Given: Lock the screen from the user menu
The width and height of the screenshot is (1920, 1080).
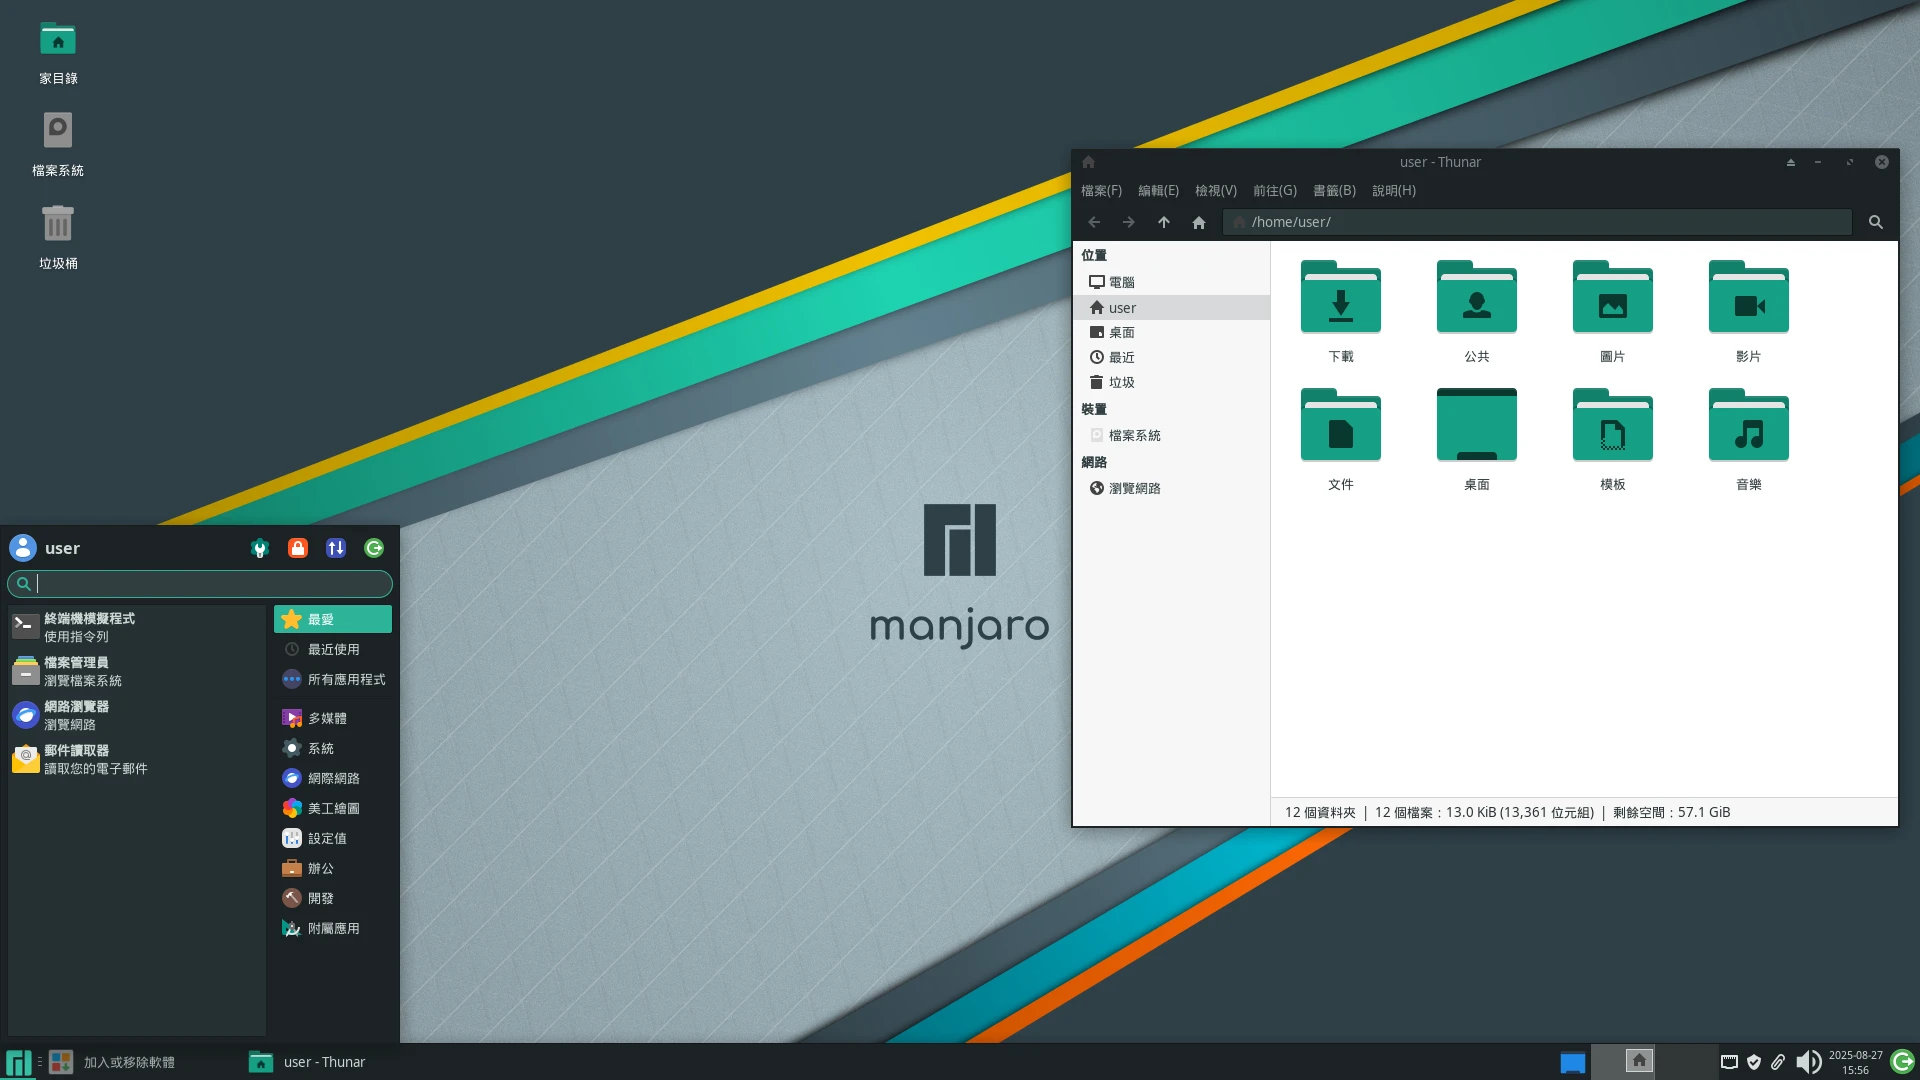Looking at the screenshot, I should click(x=298, y=548).
